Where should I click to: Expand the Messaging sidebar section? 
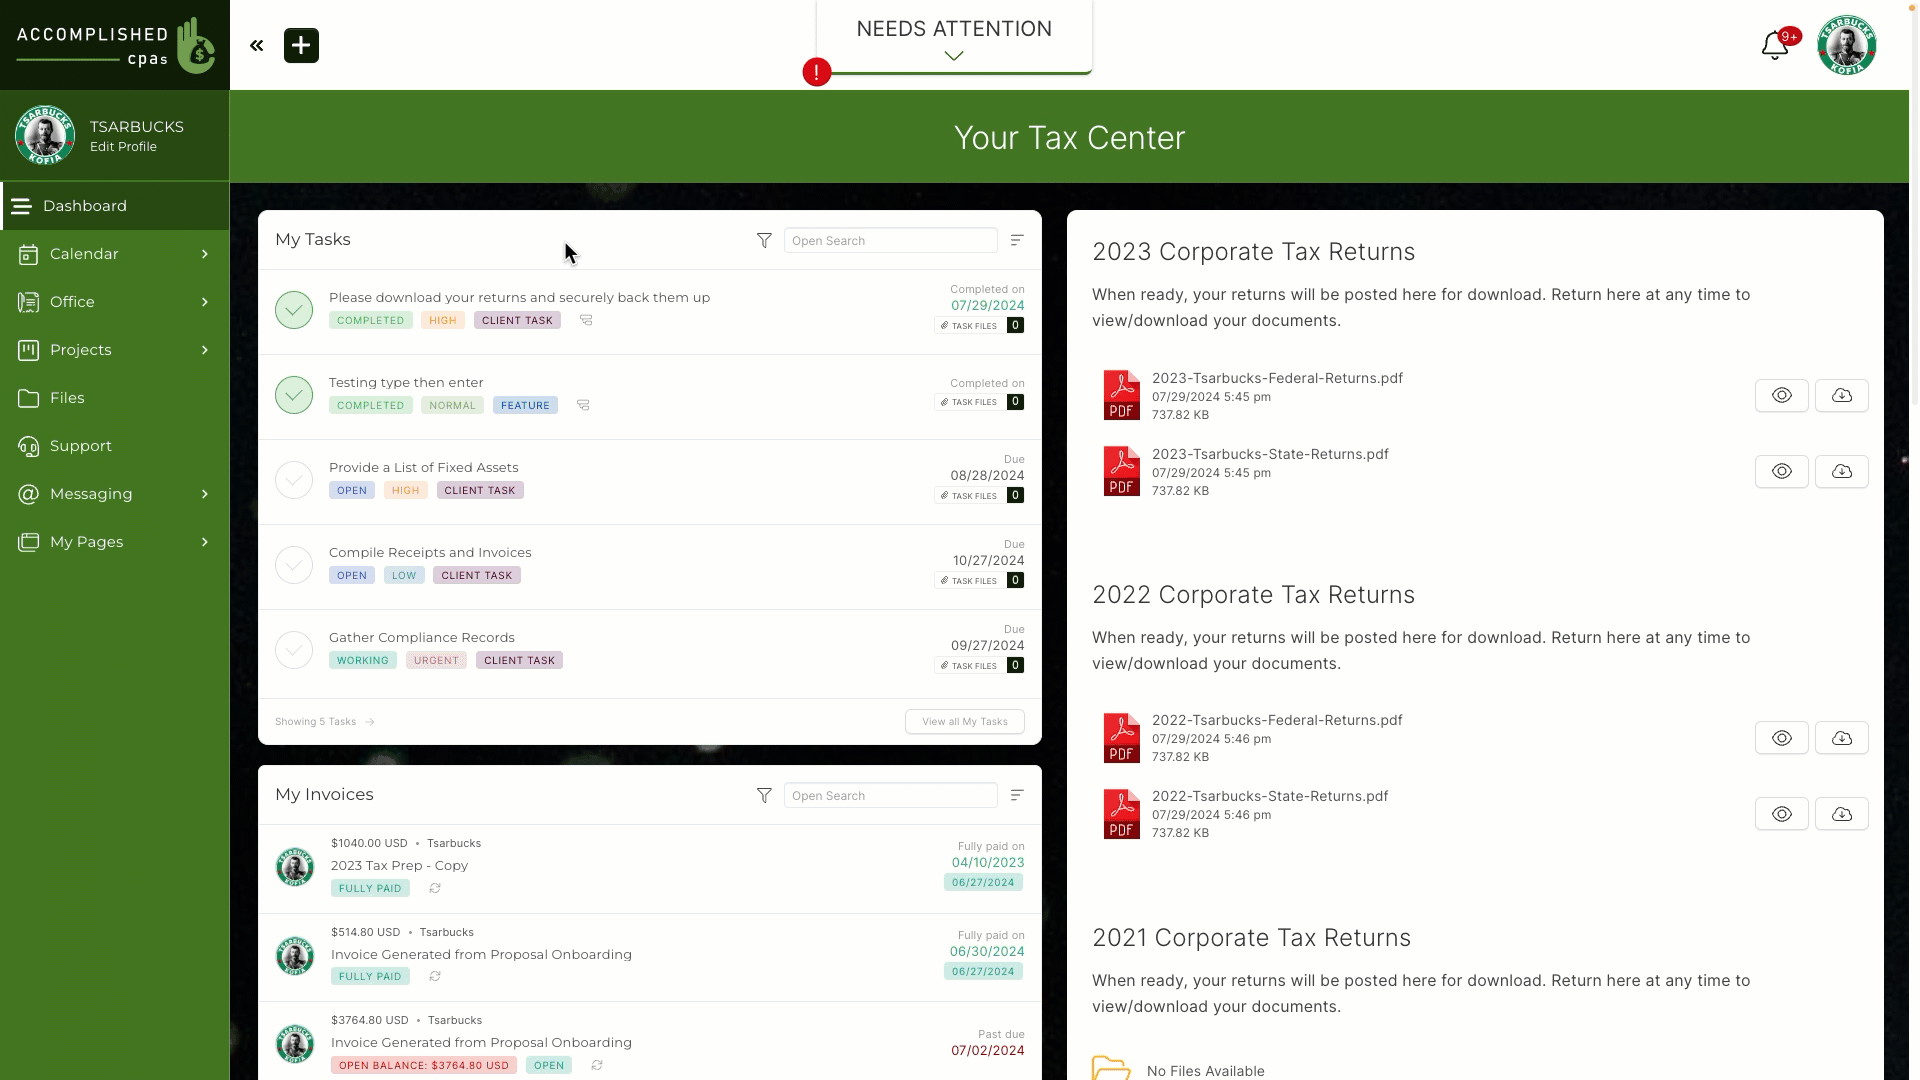click(204, 493)
